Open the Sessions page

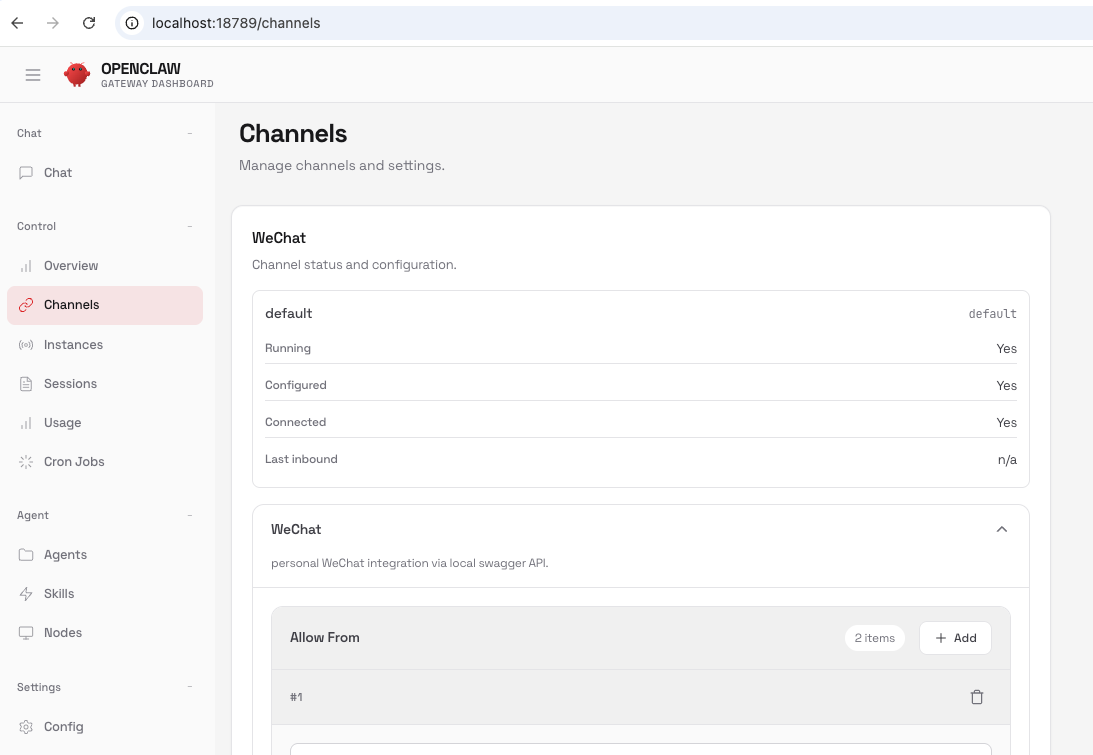point(70,384)
